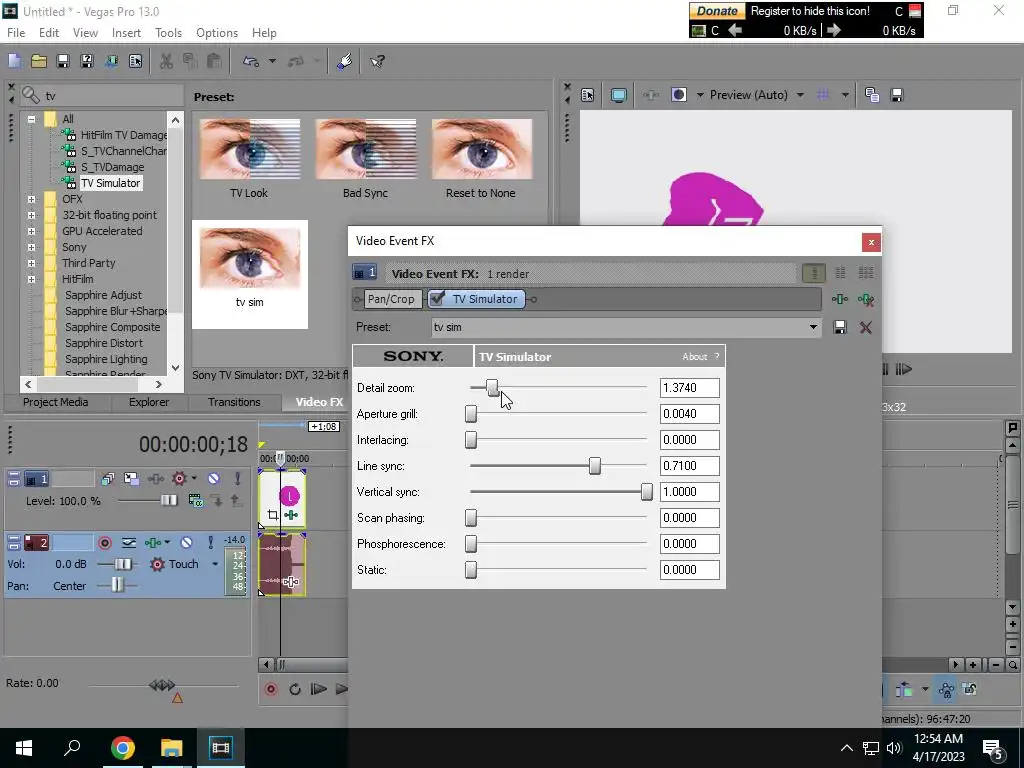The image size is (1024, 768).
Task: Toggle the preview overlays grid icon
Action: pos(823,95)
